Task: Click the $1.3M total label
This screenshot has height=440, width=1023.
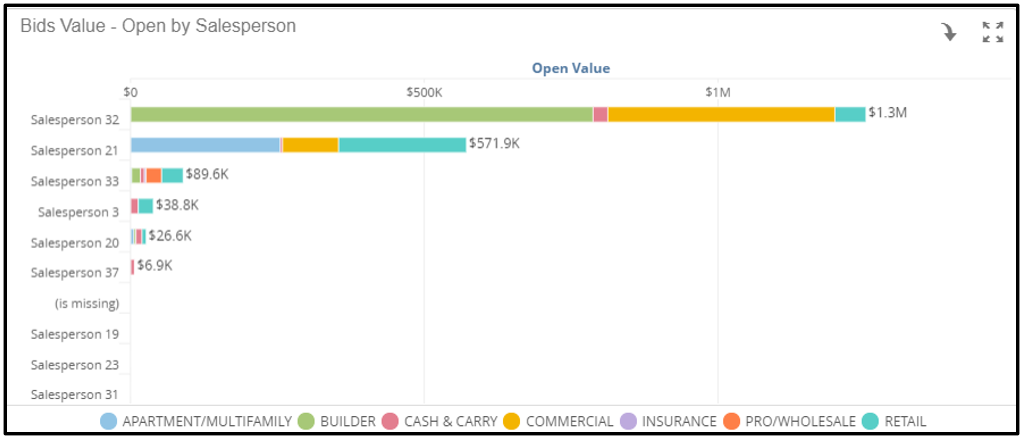Action: tap(887, 112)
